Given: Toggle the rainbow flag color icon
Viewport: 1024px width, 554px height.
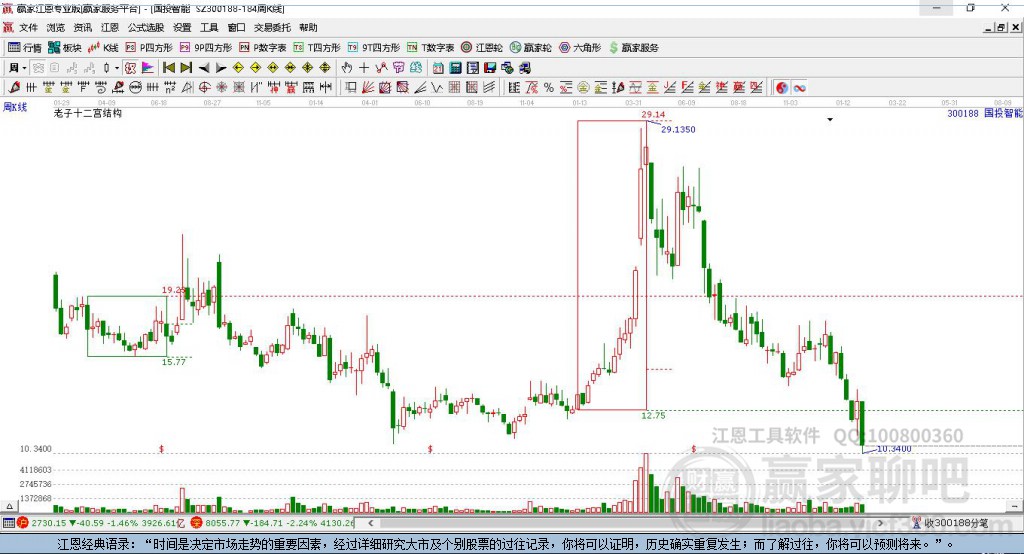Looking at the screenshot, I should [x=148, y=68].
